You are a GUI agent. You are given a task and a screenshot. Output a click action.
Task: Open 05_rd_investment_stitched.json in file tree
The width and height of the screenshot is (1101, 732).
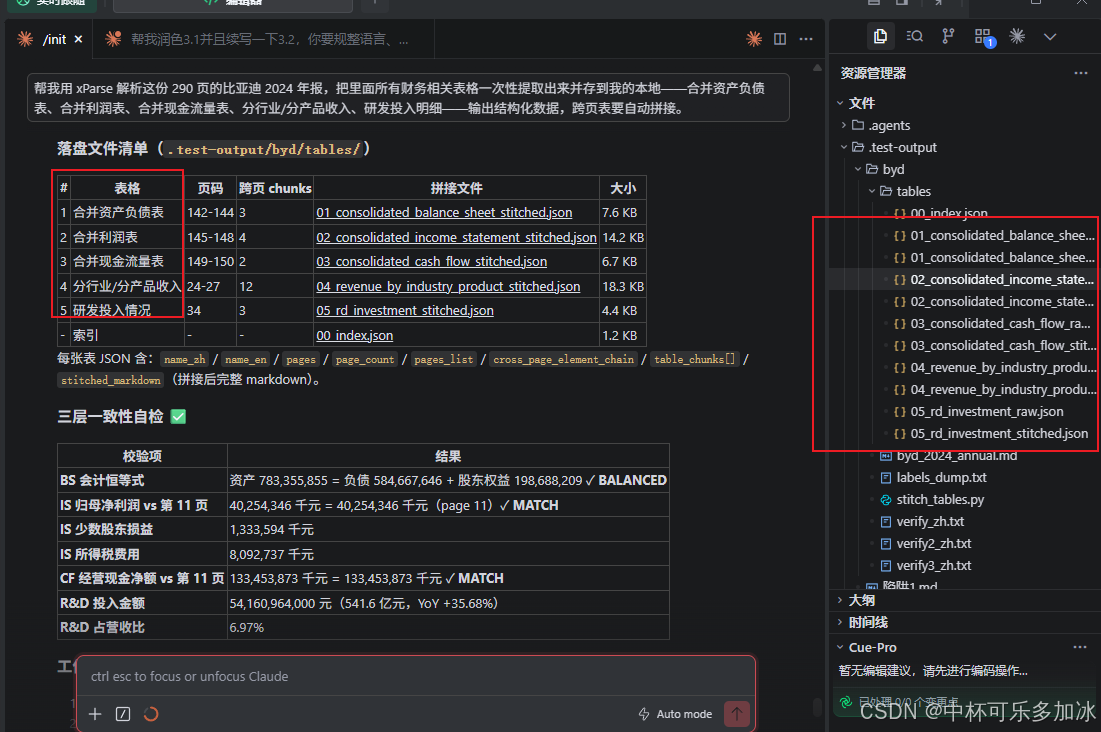point(999,433)
